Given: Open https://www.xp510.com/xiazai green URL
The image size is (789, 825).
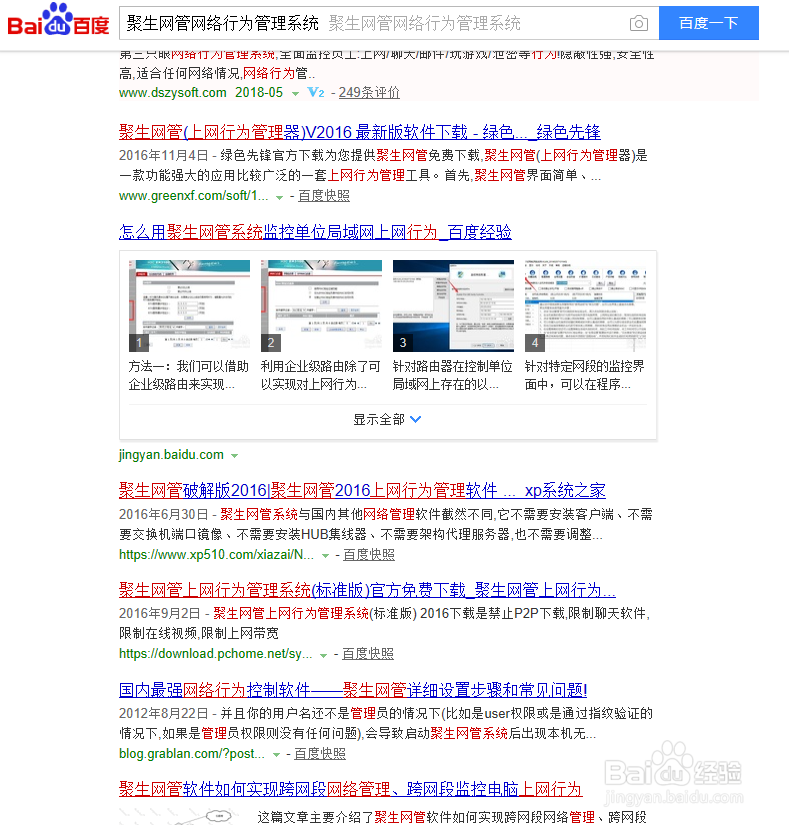Looking at the screenshot, I should (216, 555).
